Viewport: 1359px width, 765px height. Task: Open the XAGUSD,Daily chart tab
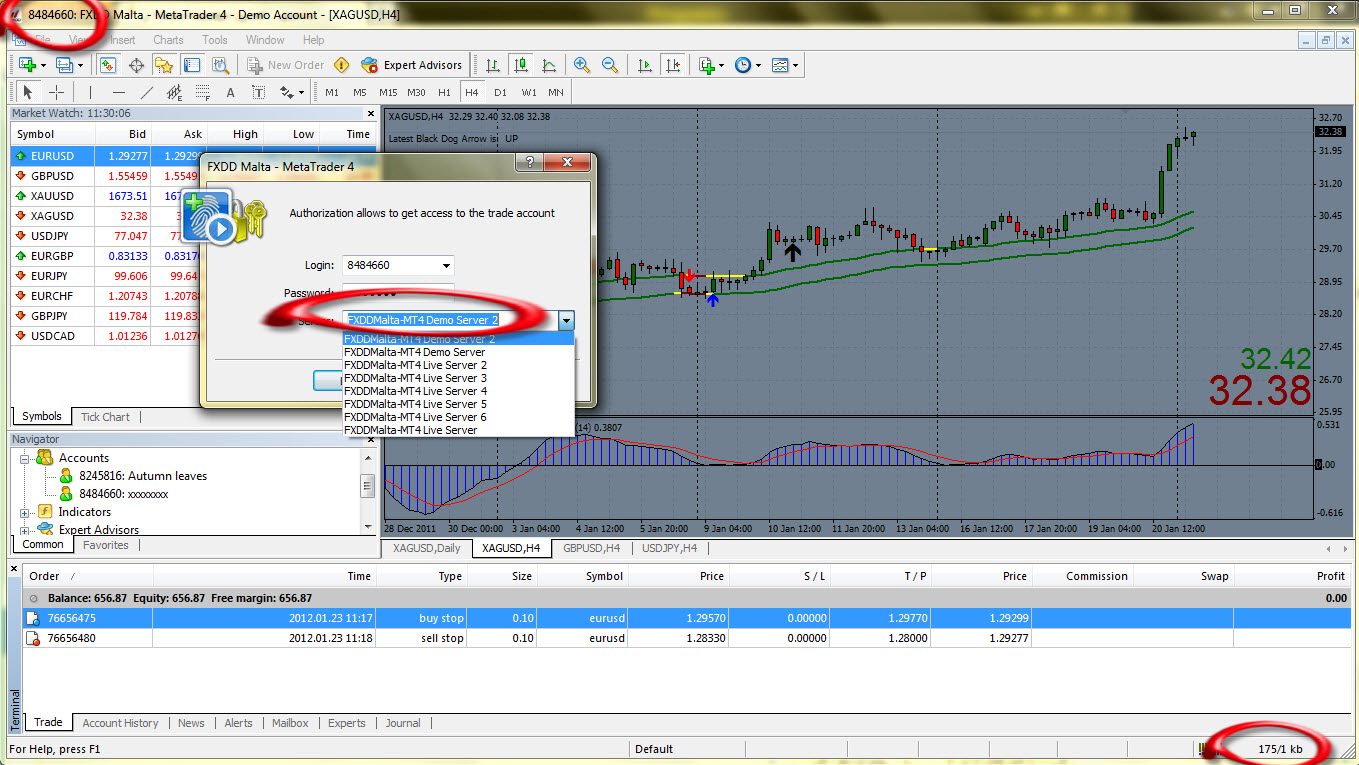tap(427, 548)
